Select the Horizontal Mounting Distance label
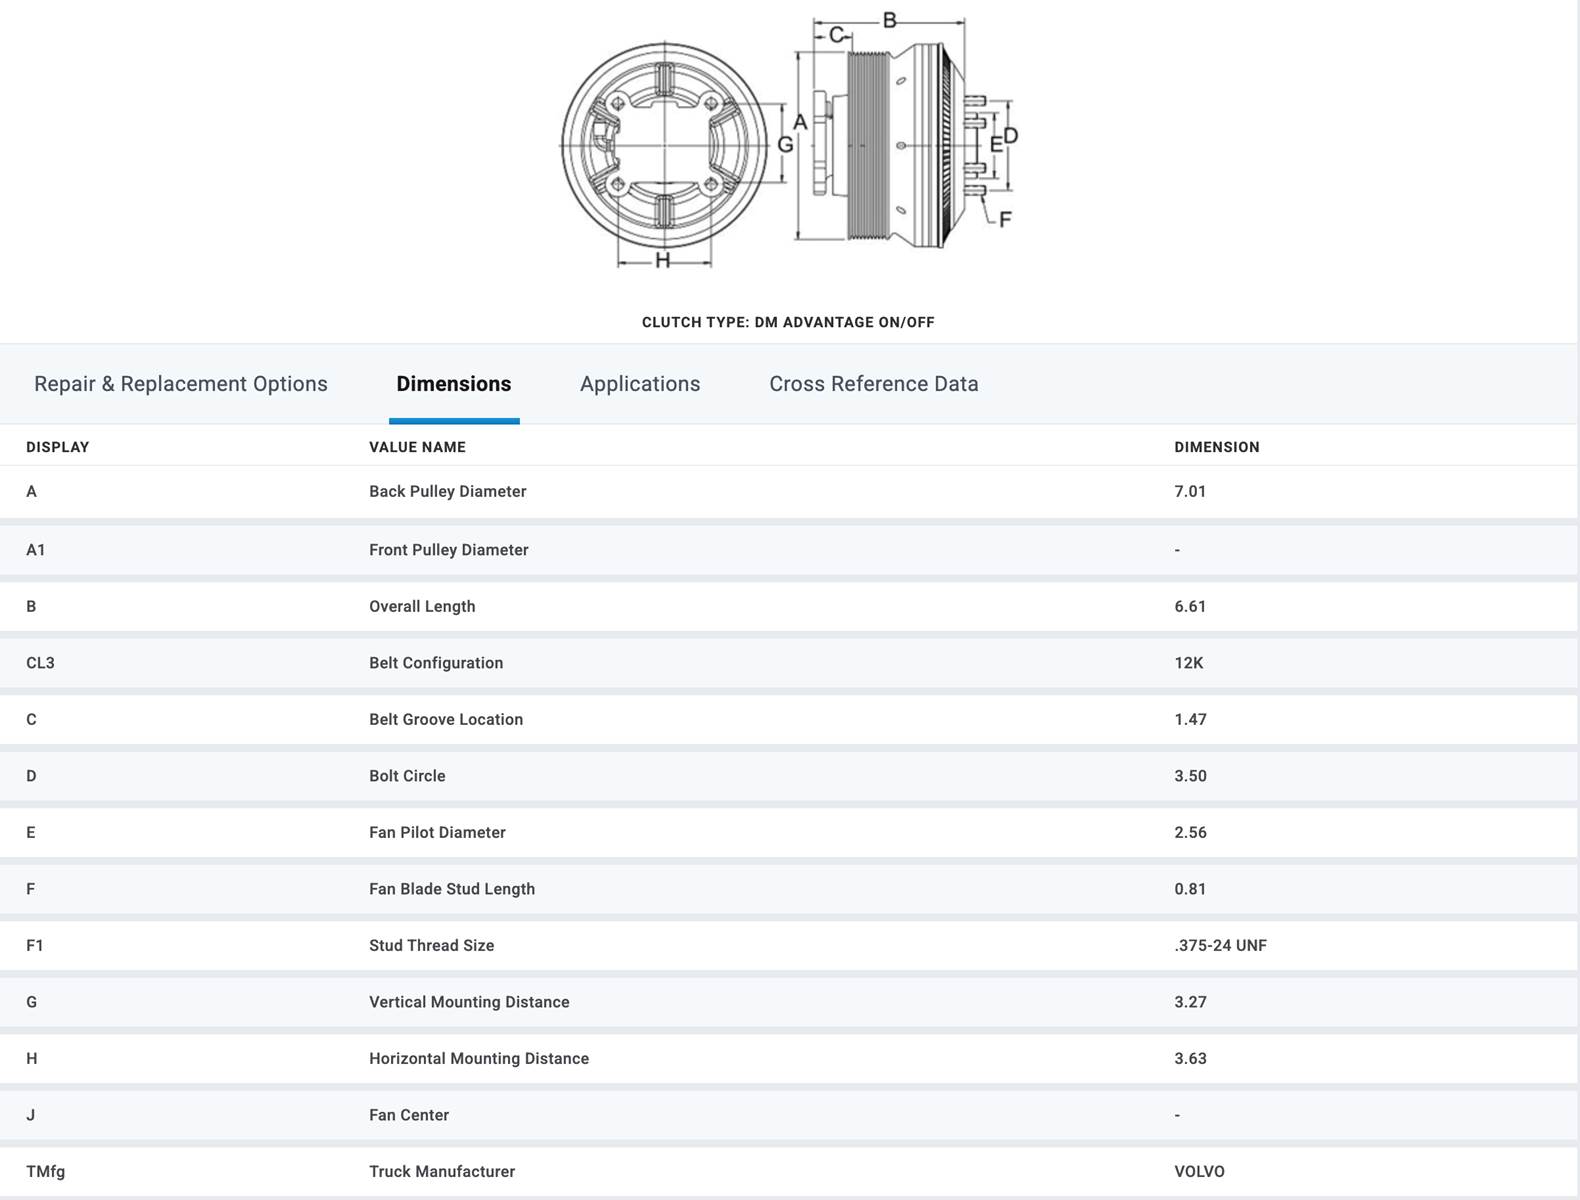Viewport: 1580px width, 1200px height. 478,1058
